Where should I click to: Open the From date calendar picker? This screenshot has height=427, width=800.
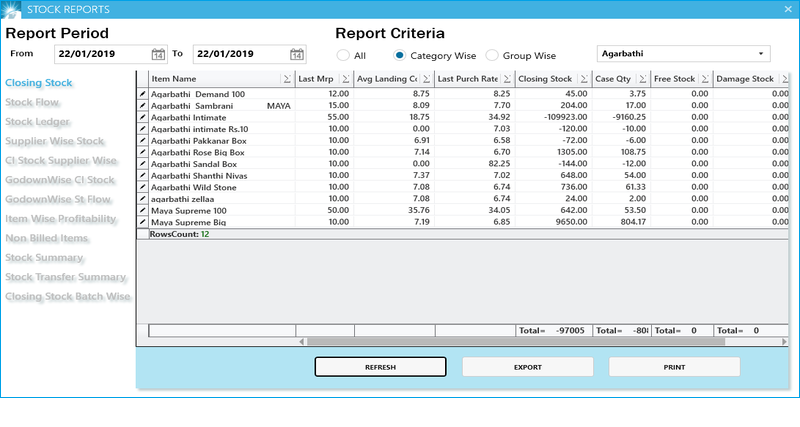[158, 54]
